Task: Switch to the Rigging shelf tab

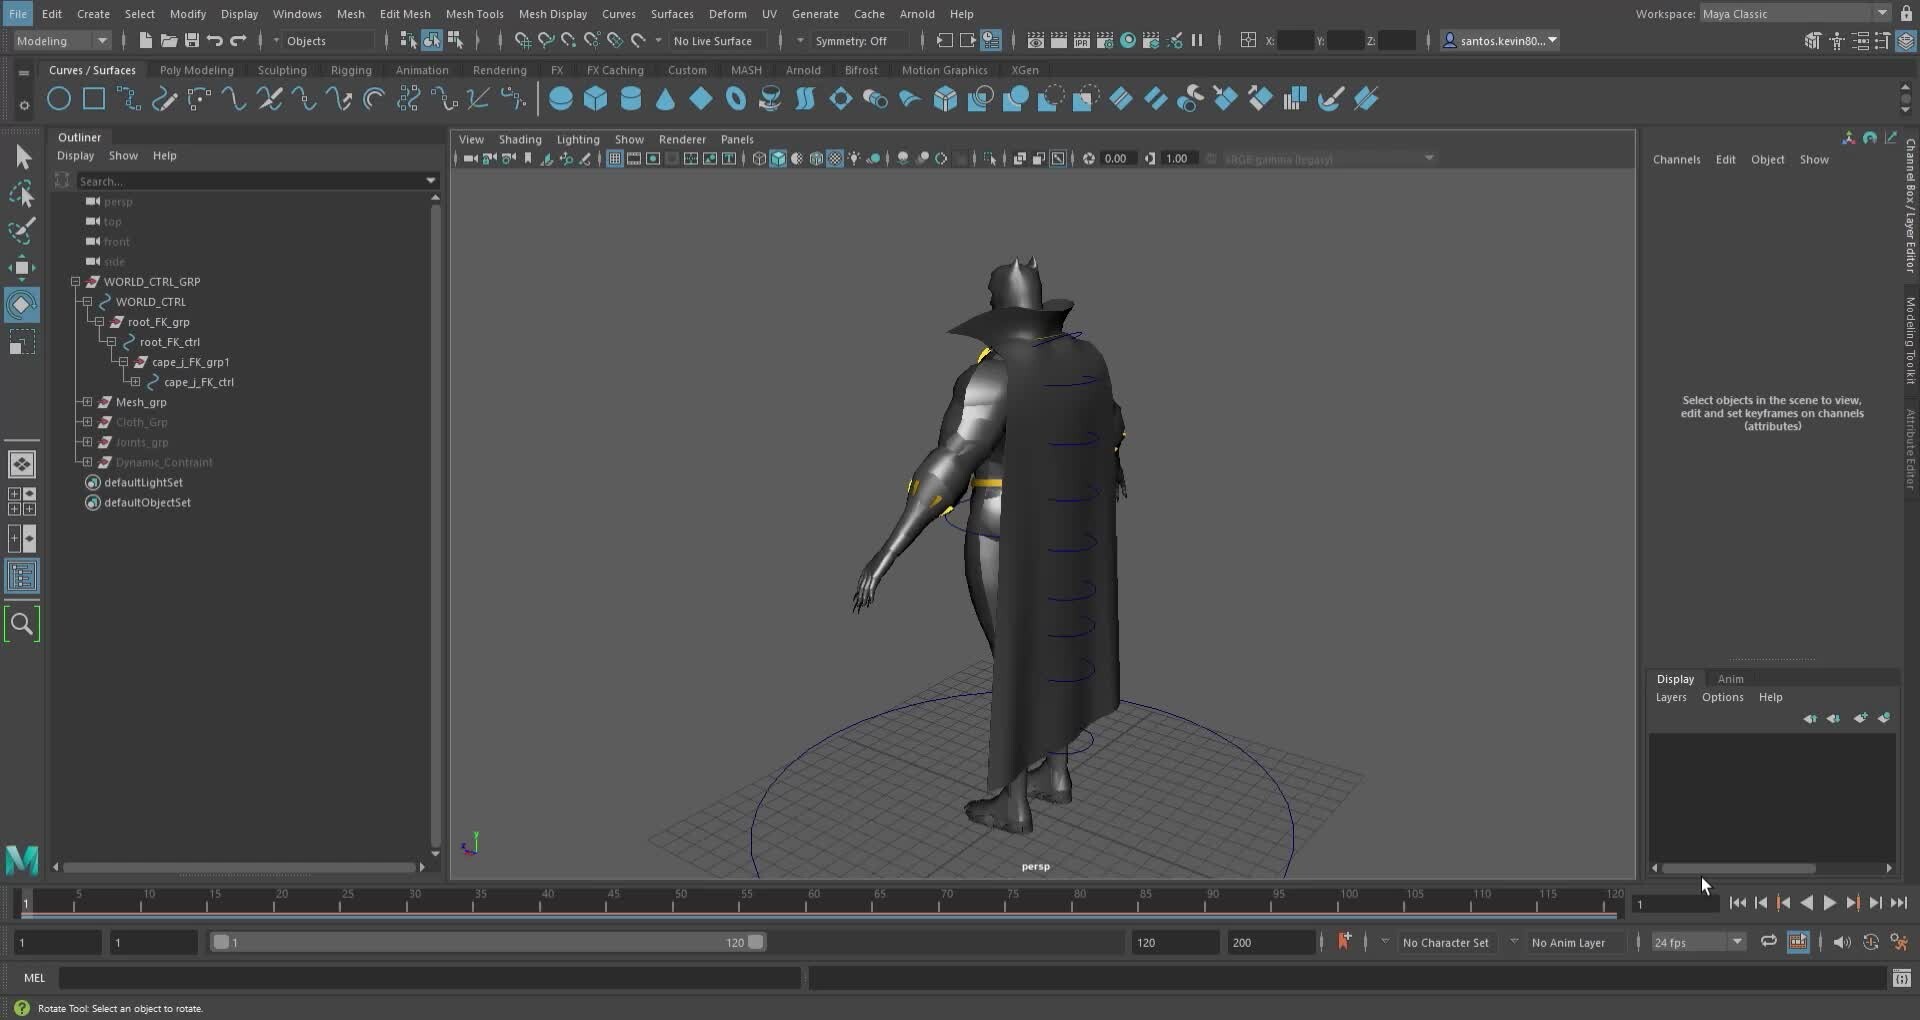Action: point(351,70)
